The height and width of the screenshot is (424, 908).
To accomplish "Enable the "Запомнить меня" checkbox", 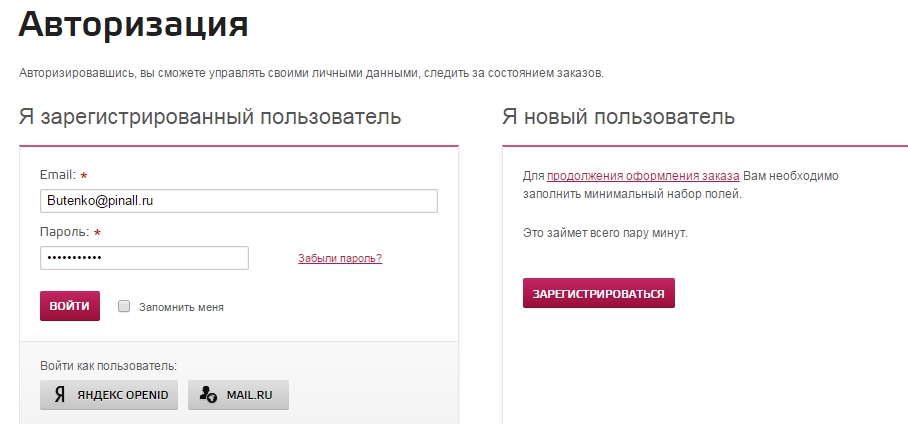I will pos(124,307).
